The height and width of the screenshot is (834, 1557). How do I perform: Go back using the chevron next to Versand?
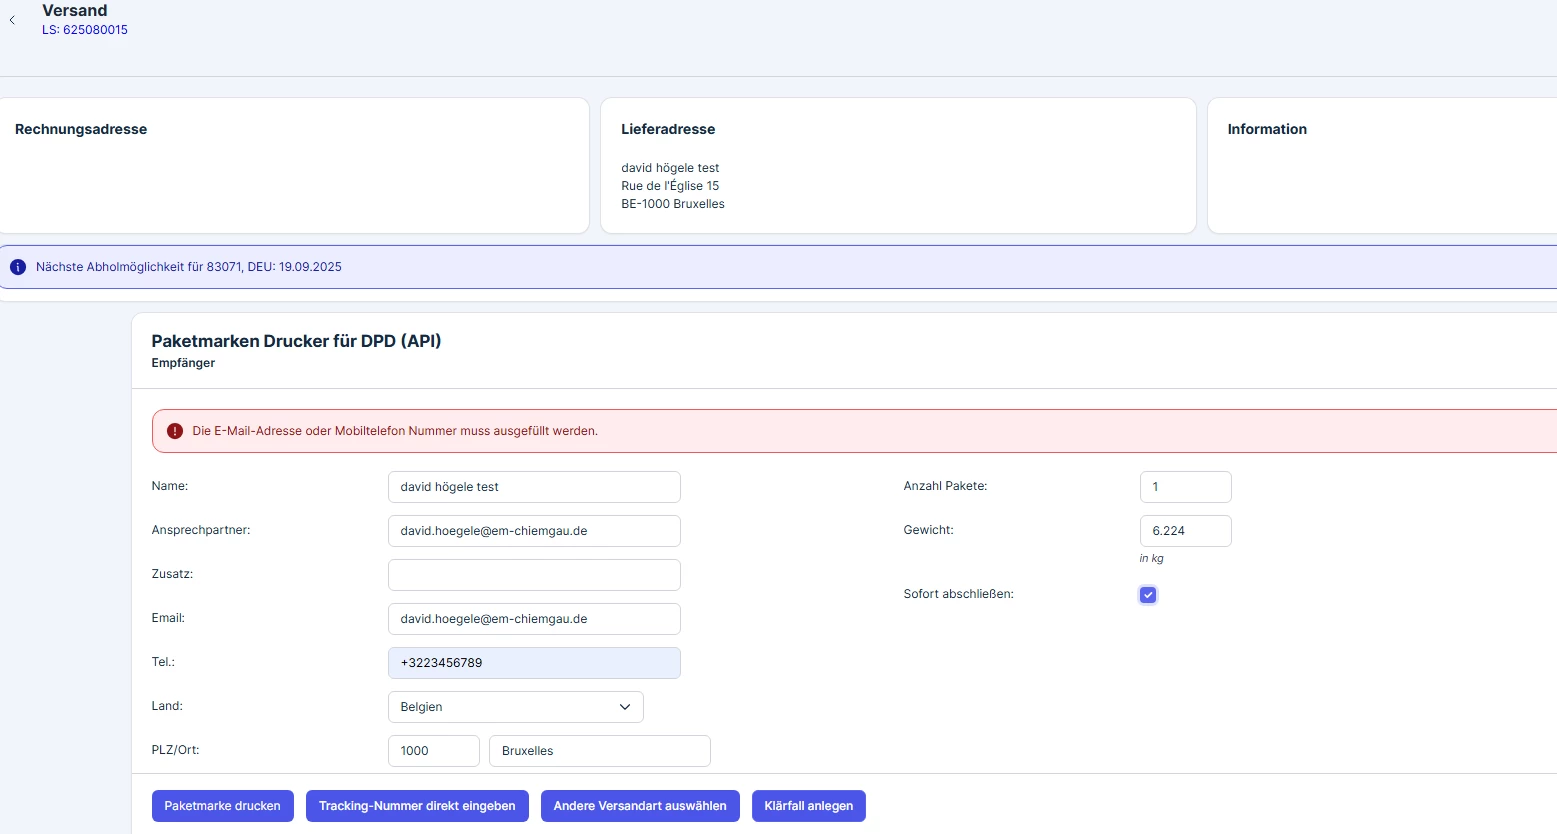coord(12,20)
